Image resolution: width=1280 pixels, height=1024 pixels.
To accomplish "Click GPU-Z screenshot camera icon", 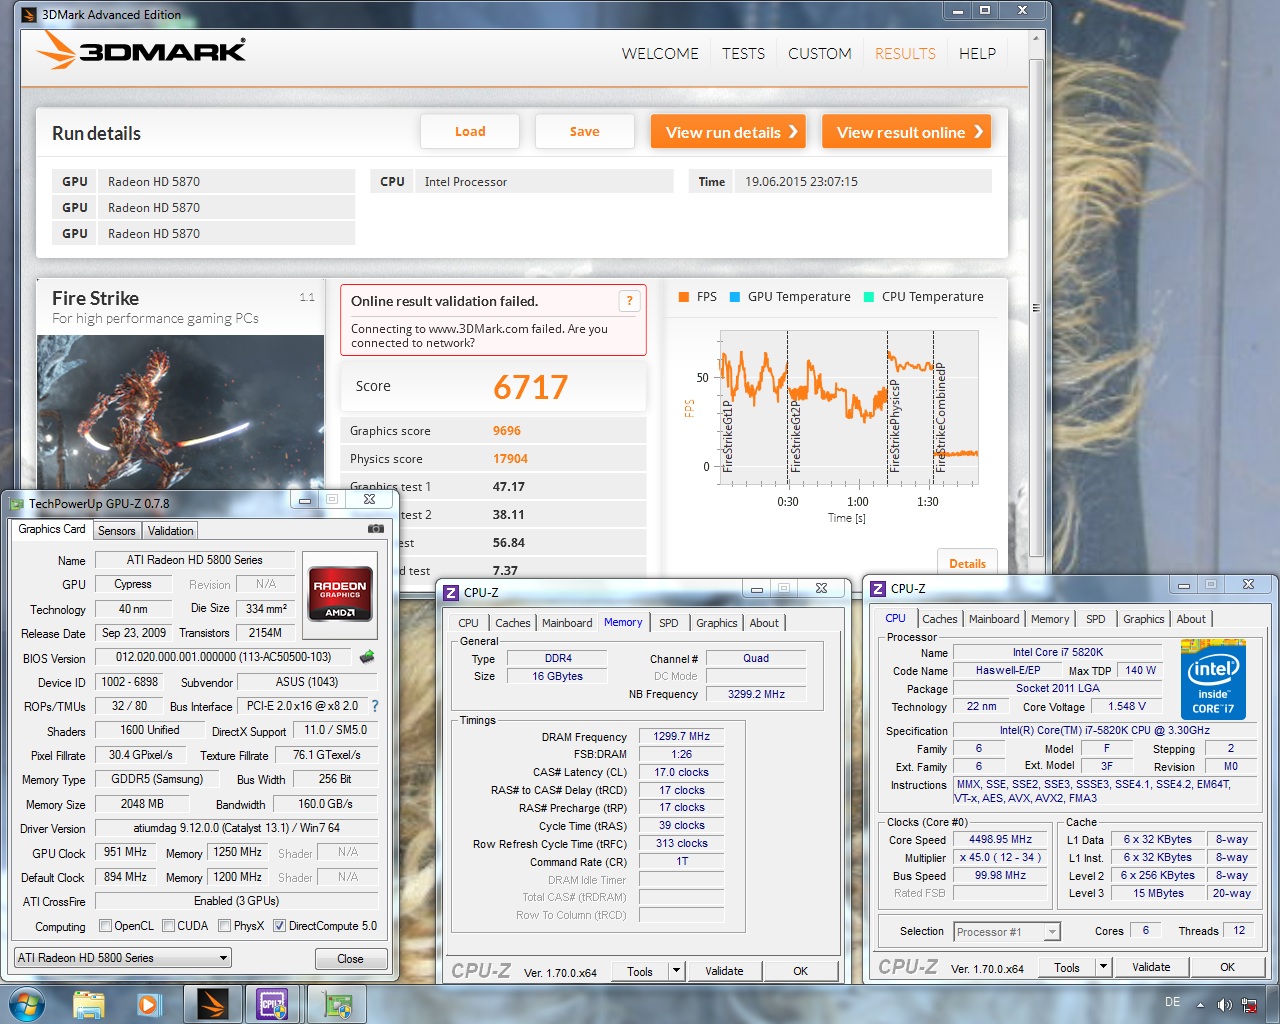I will 376,528.
